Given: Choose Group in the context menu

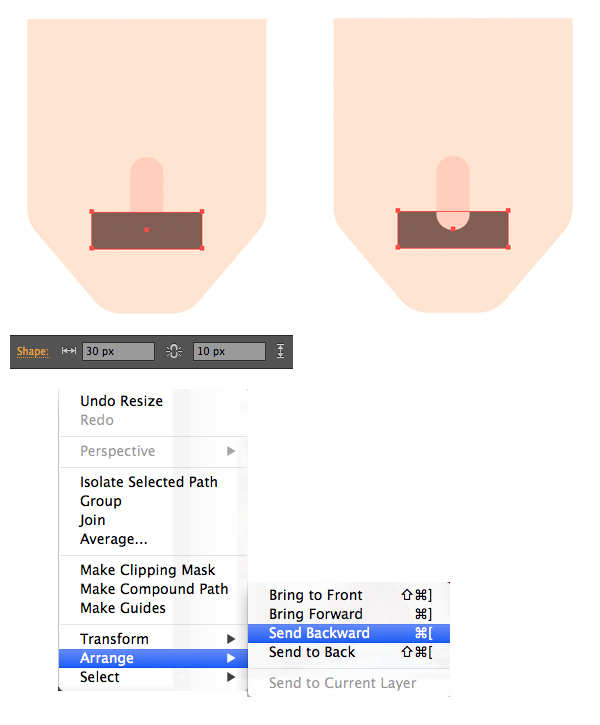Looking at the screenshot, I should [x=101, y=501].
